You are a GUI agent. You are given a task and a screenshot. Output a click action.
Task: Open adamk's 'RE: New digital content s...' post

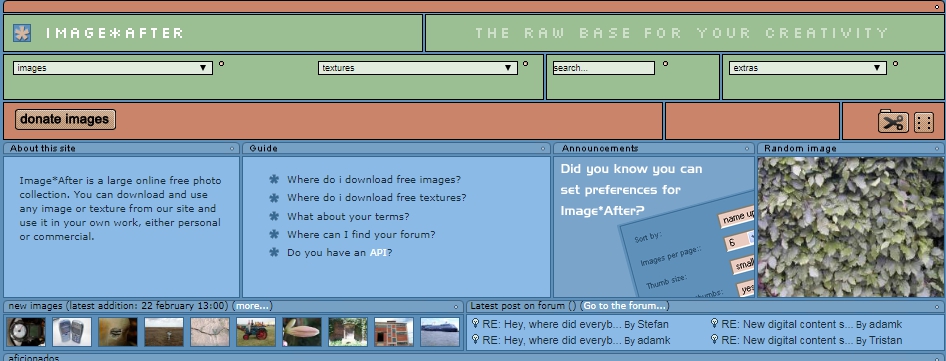point(787,324)
